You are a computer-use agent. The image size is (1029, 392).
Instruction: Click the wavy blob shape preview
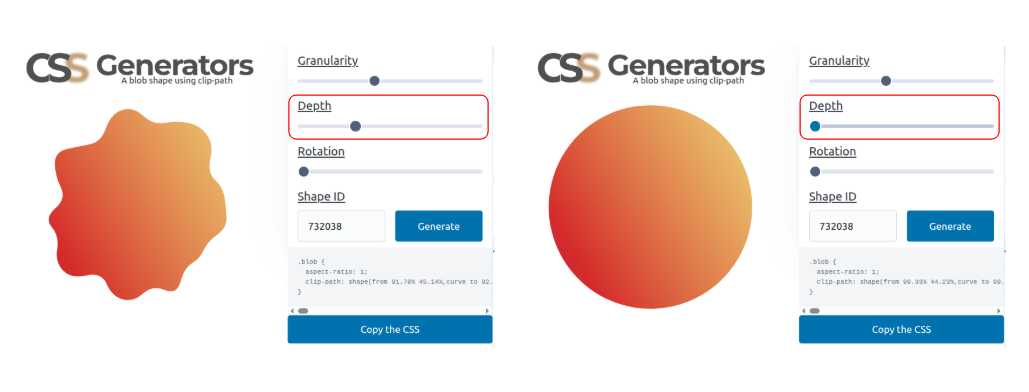point(138,204)
